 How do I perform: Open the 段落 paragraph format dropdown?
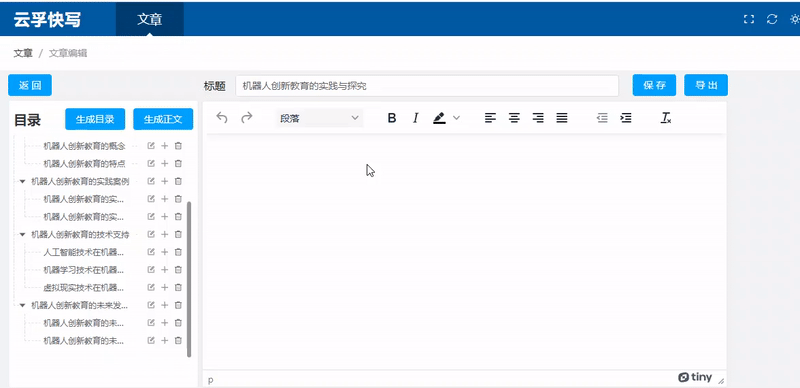[319, 118]
